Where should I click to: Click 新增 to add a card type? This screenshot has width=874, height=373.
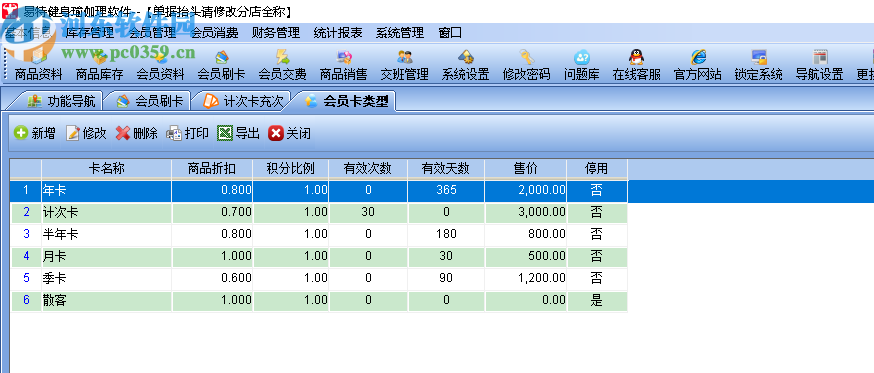pos(35,133)
